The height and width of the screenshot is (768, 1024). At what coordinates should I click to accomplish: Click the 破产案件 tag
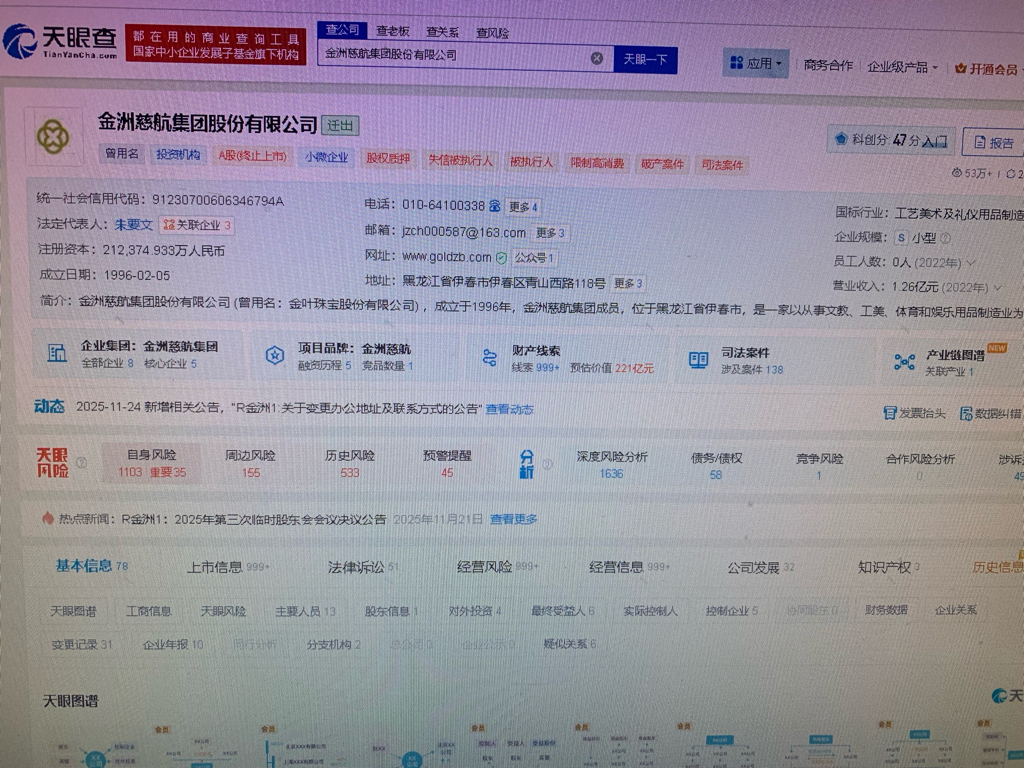pos(662,164)
